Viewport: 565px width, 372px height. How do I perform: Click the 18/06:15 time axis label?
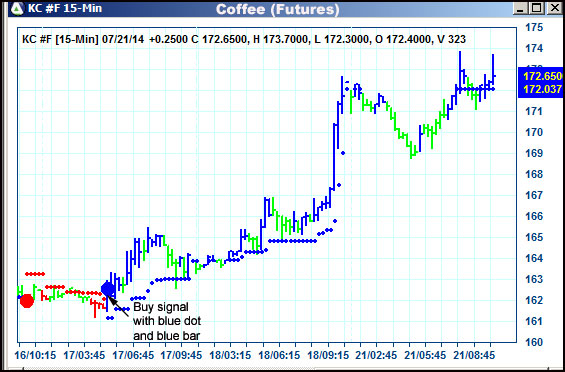(279, 355)
